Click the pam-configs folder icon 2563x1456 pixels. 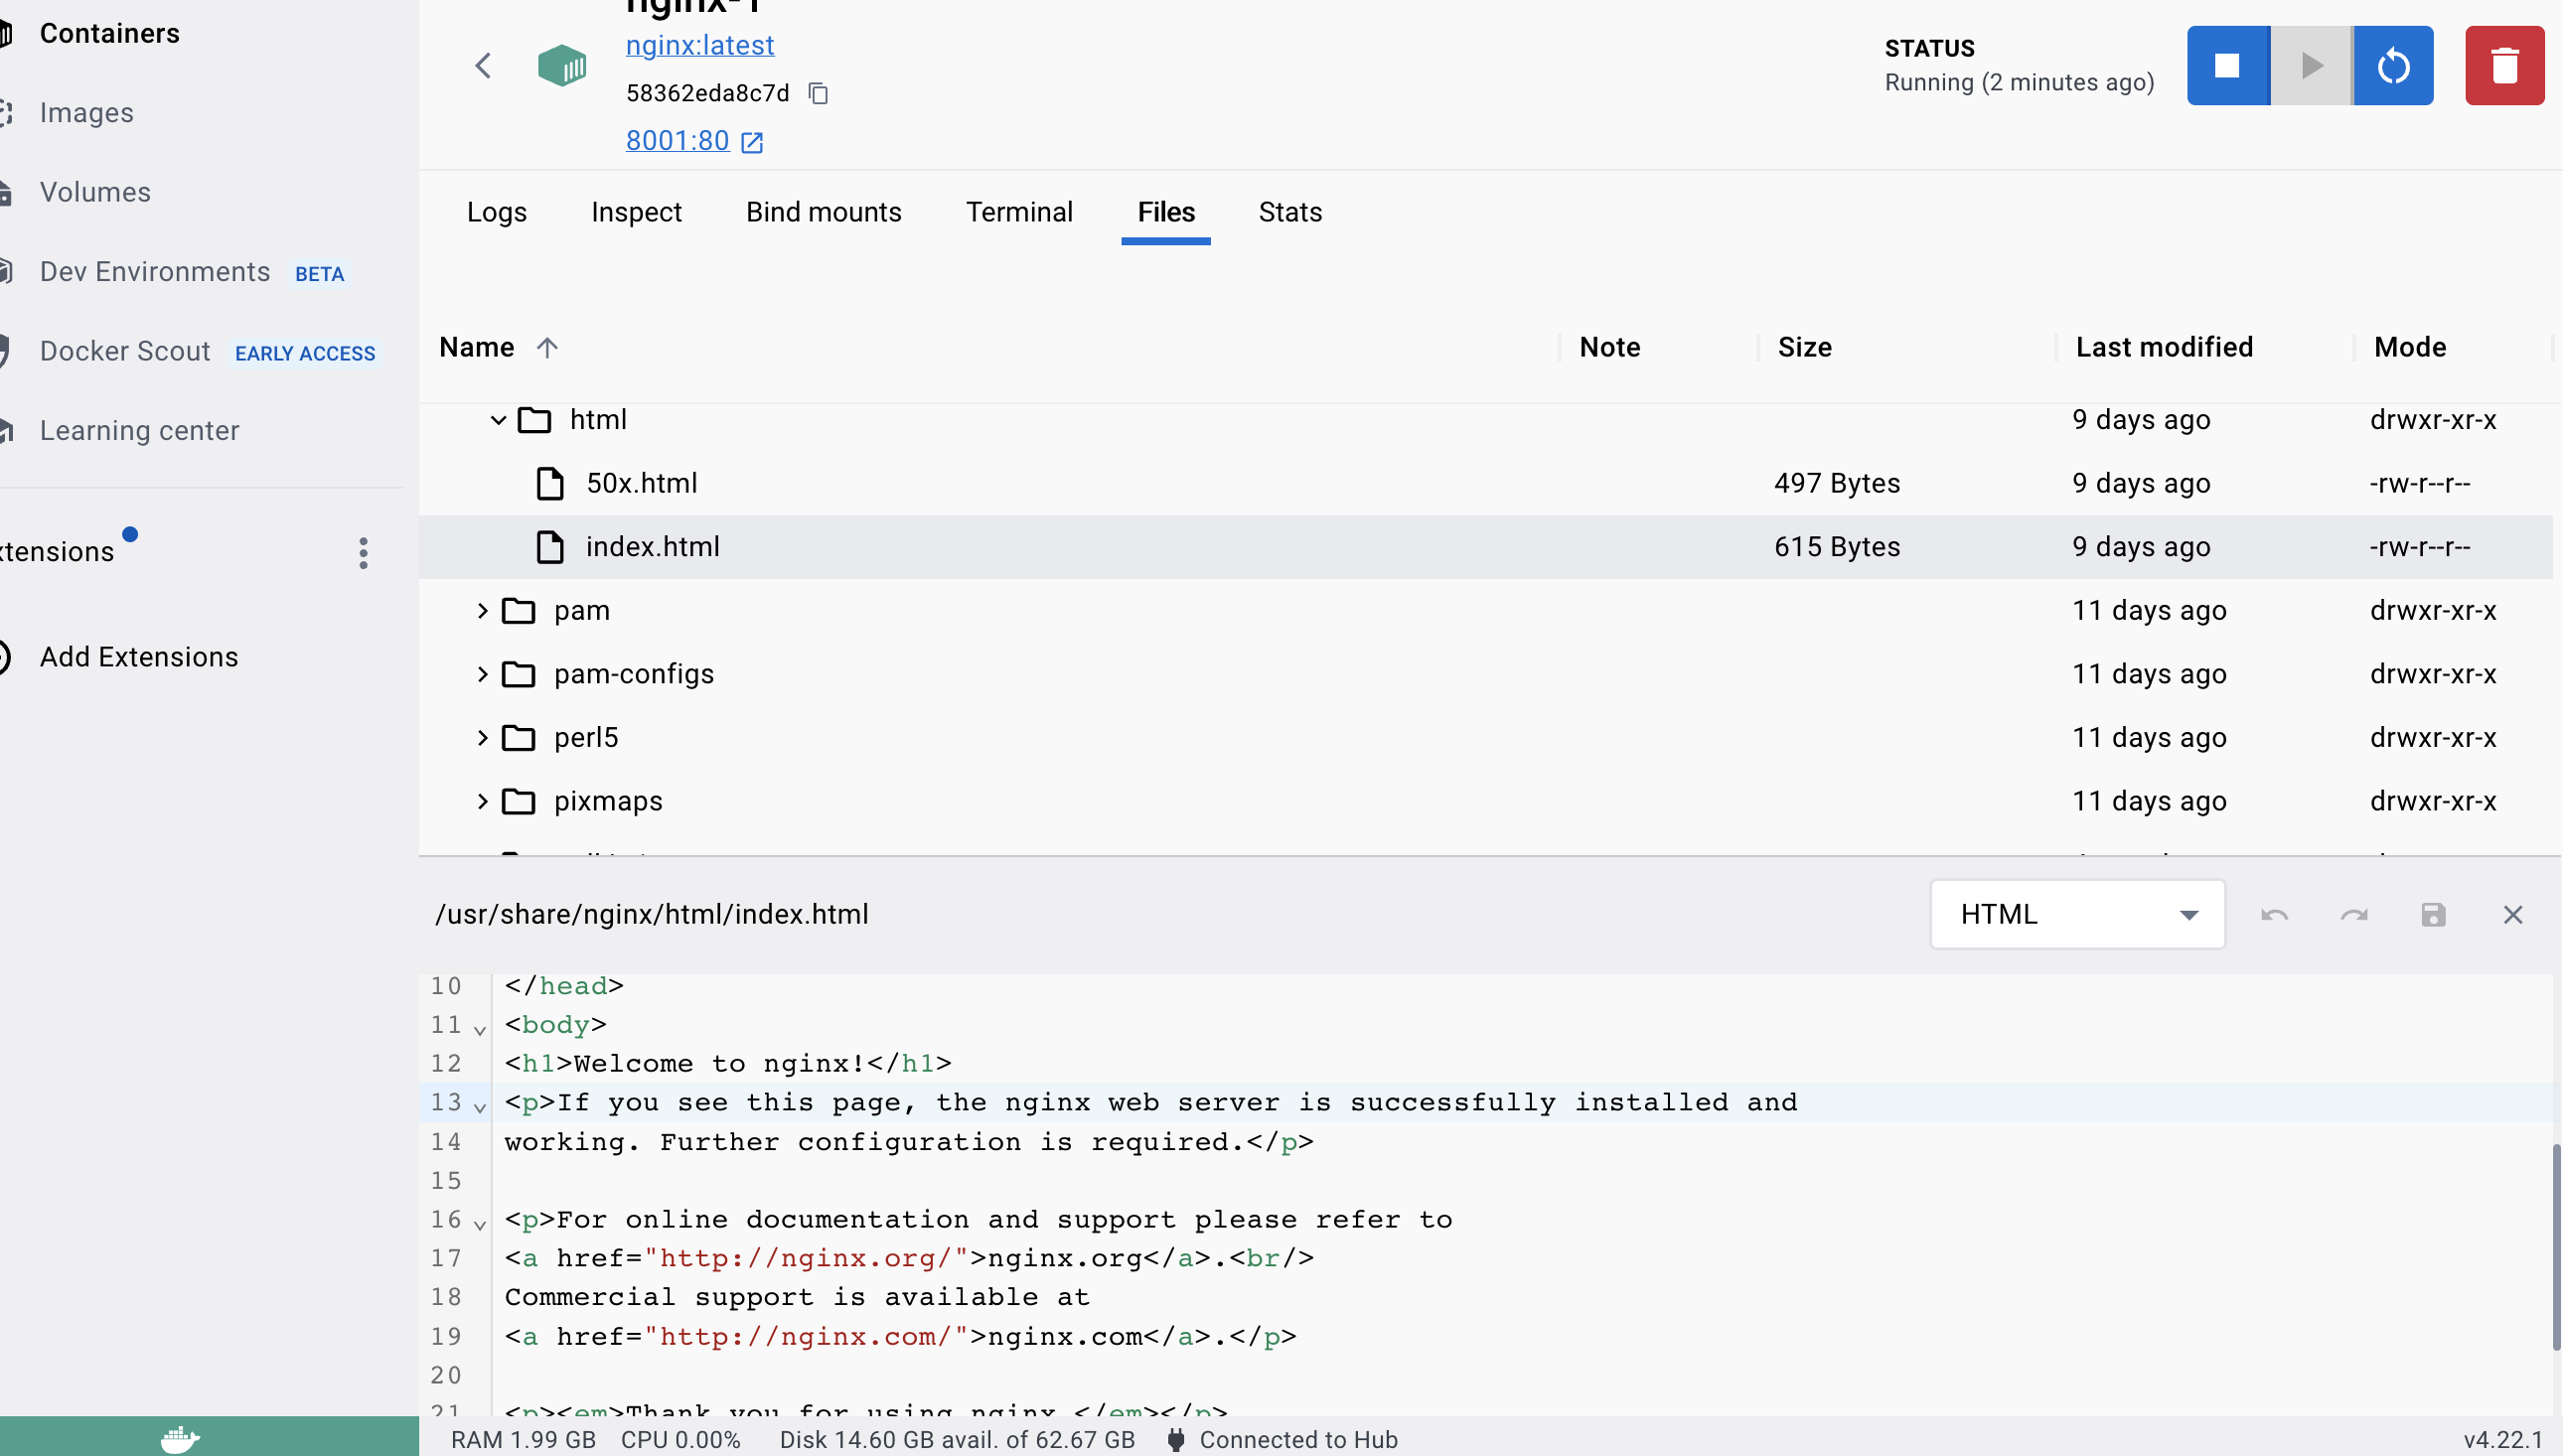tap(518, 675)
